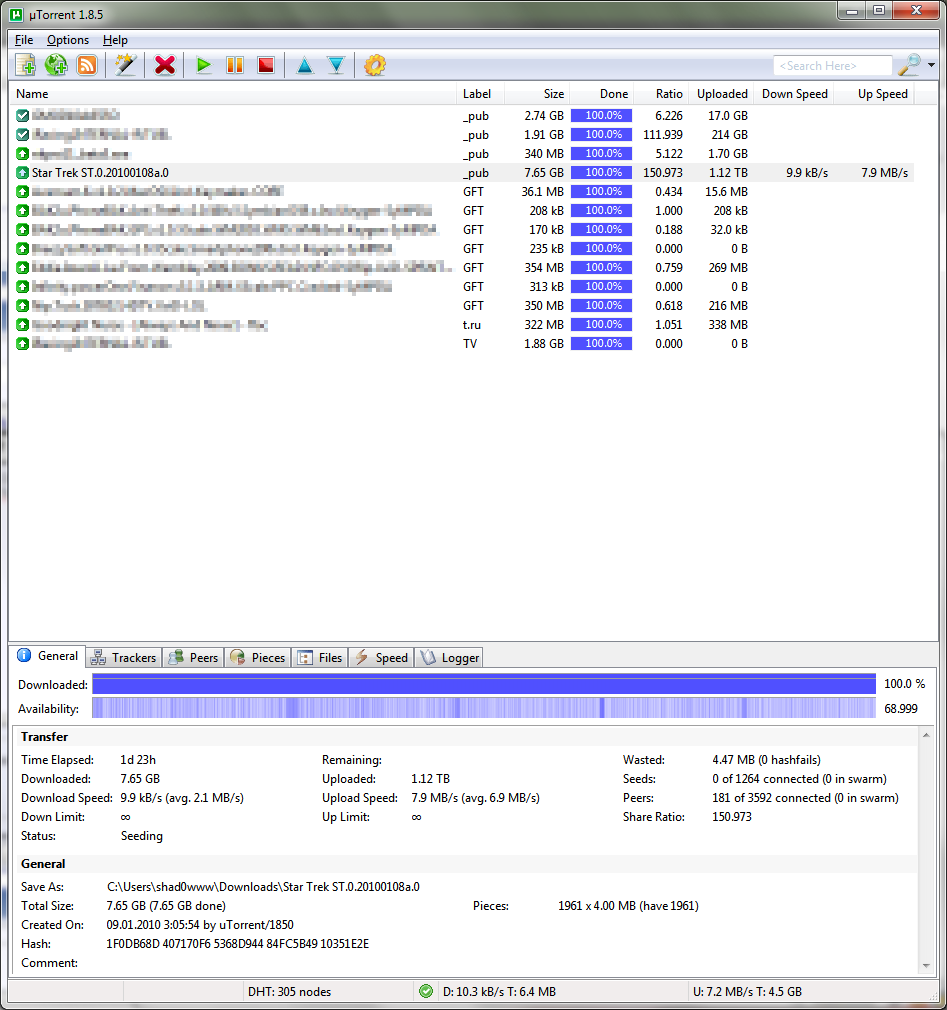Click the Availability pieces bar

[x=484, y=708]
